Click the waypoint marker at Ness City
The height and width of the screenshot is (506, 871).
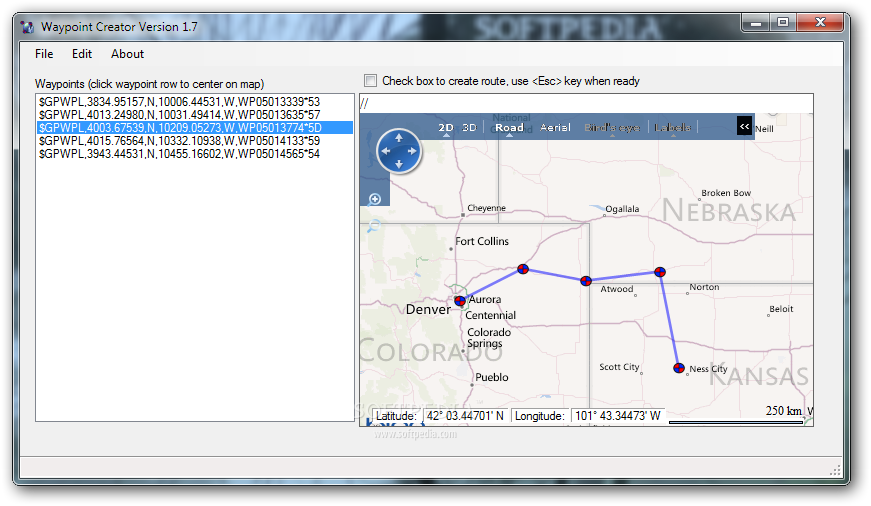tap(679, 368)
